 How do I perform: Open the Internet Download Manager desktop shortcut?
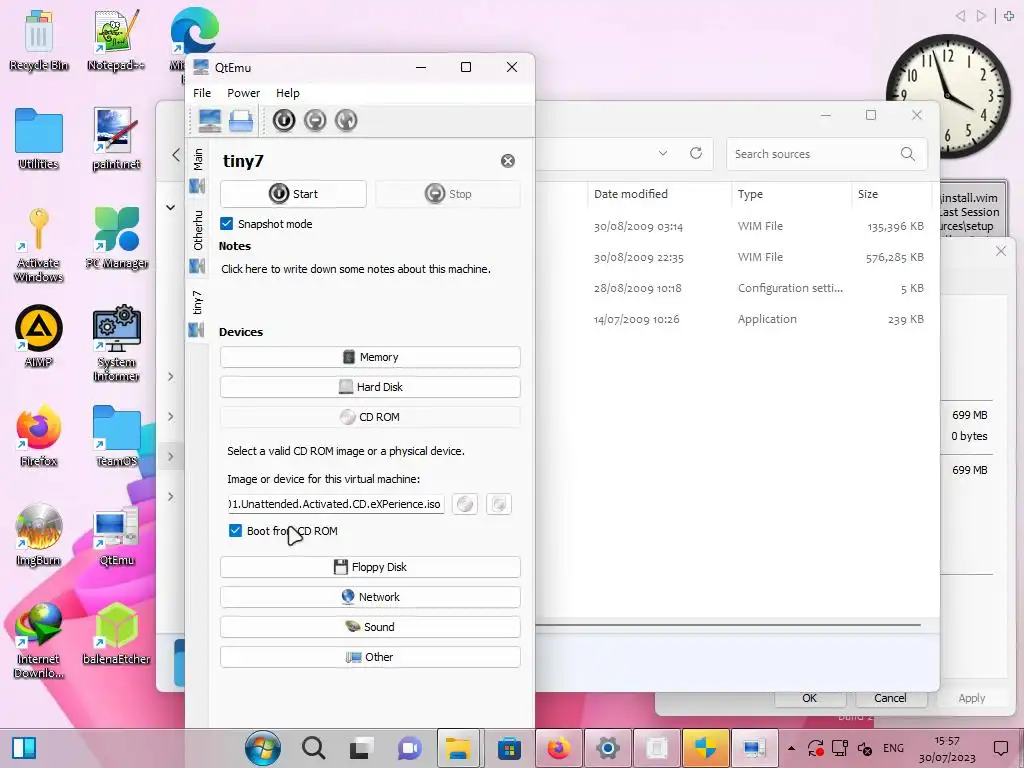point(39,641)
